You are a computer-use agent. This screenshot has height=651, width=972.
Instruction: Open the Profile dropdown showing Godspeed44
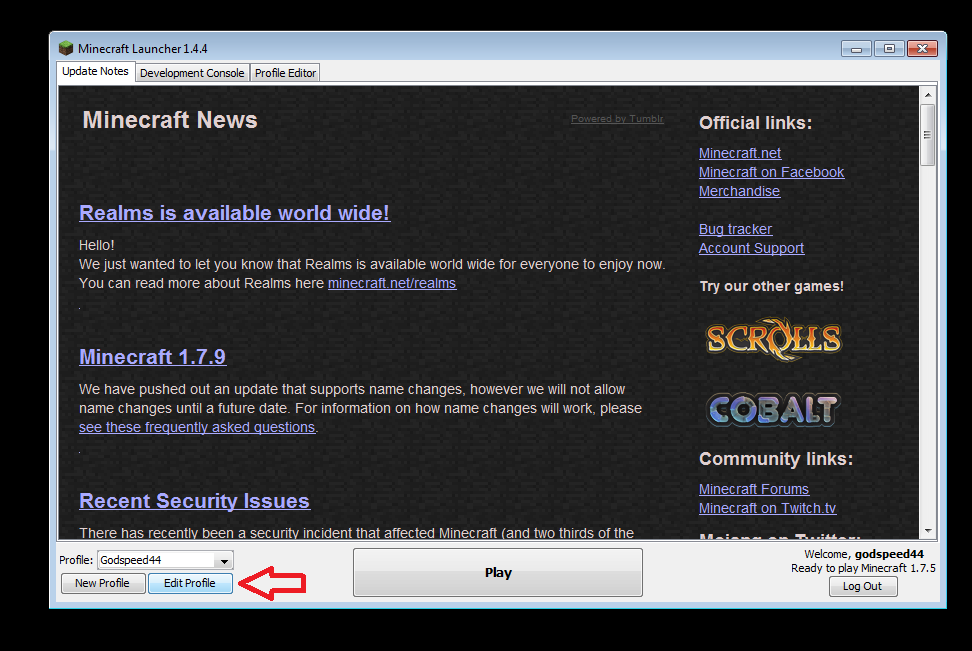pos(165,560)
